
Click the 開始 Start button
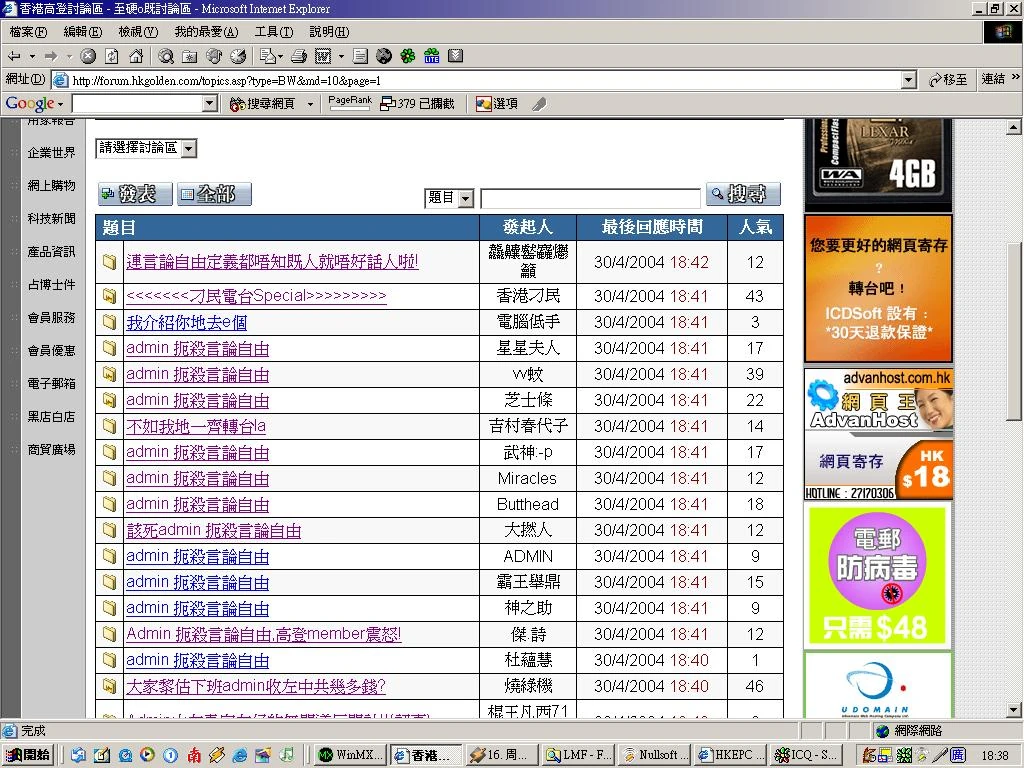point(28,755)
